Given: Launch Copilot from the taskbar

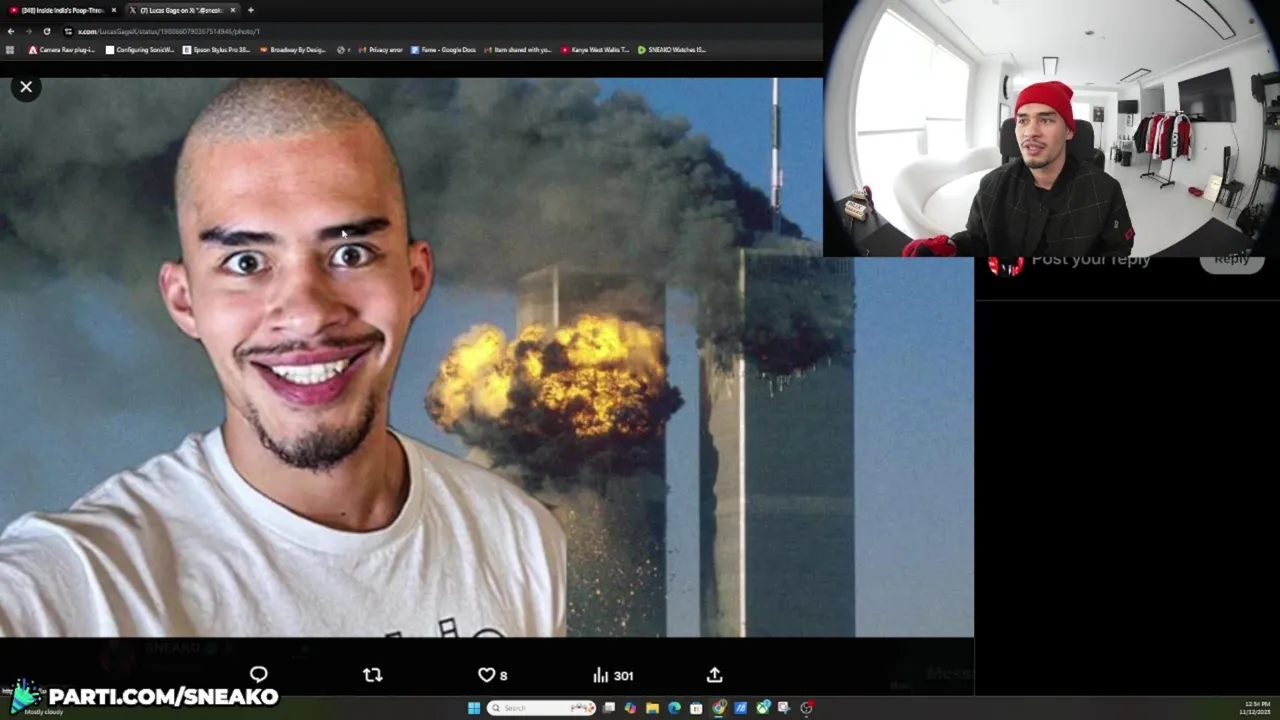Looking at the screenshot, I should pyautogui.click(x=630, y=708).
